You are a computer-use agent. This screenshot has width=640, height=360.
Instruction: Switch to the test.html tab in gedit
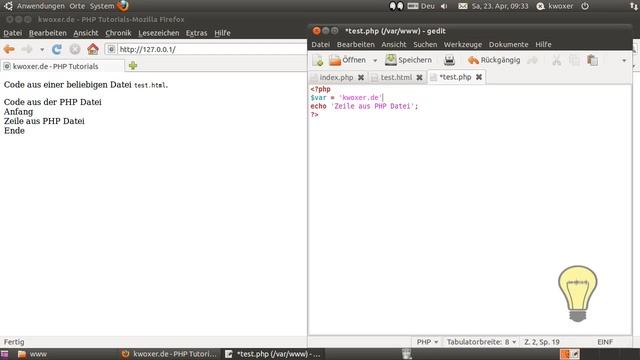396,77
